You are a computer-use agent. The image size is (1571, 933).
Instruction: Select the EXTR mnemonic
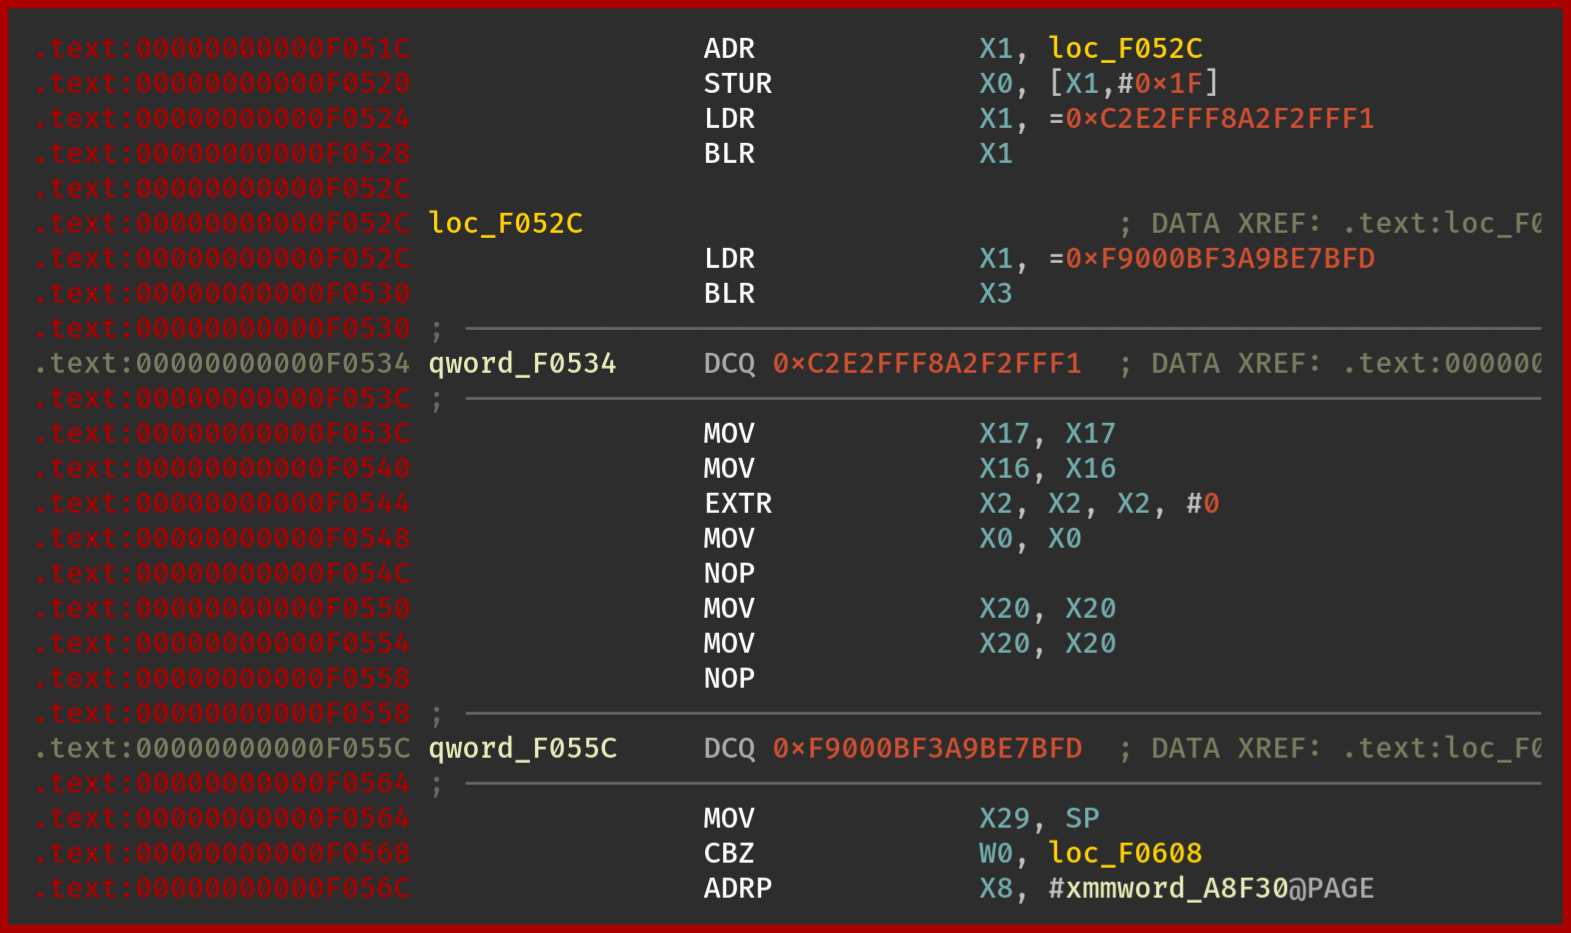click(x=738, y=503)
